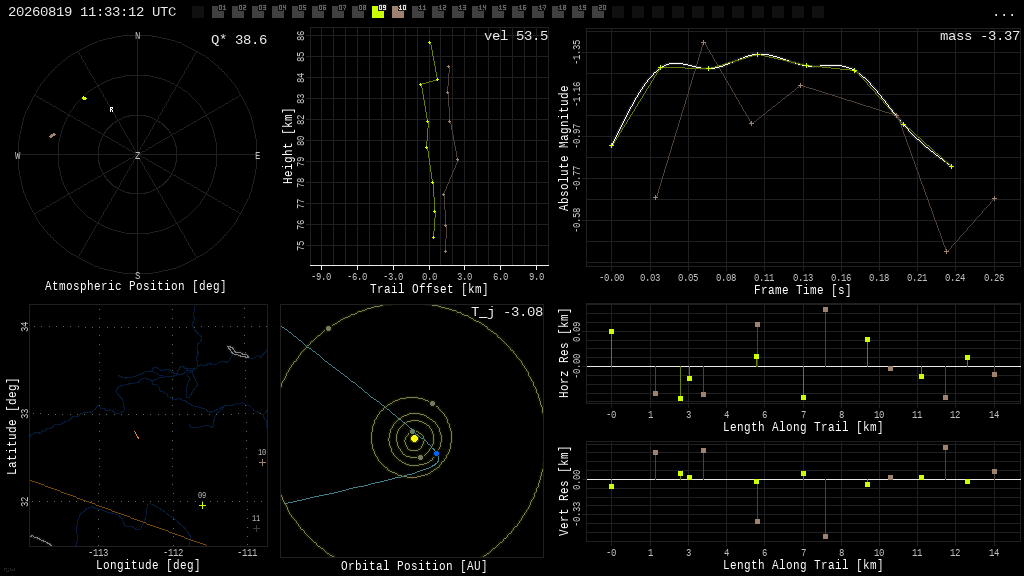Toggle the highlighted yellow station box 09

pyautogui.click(x=377, y=12)
